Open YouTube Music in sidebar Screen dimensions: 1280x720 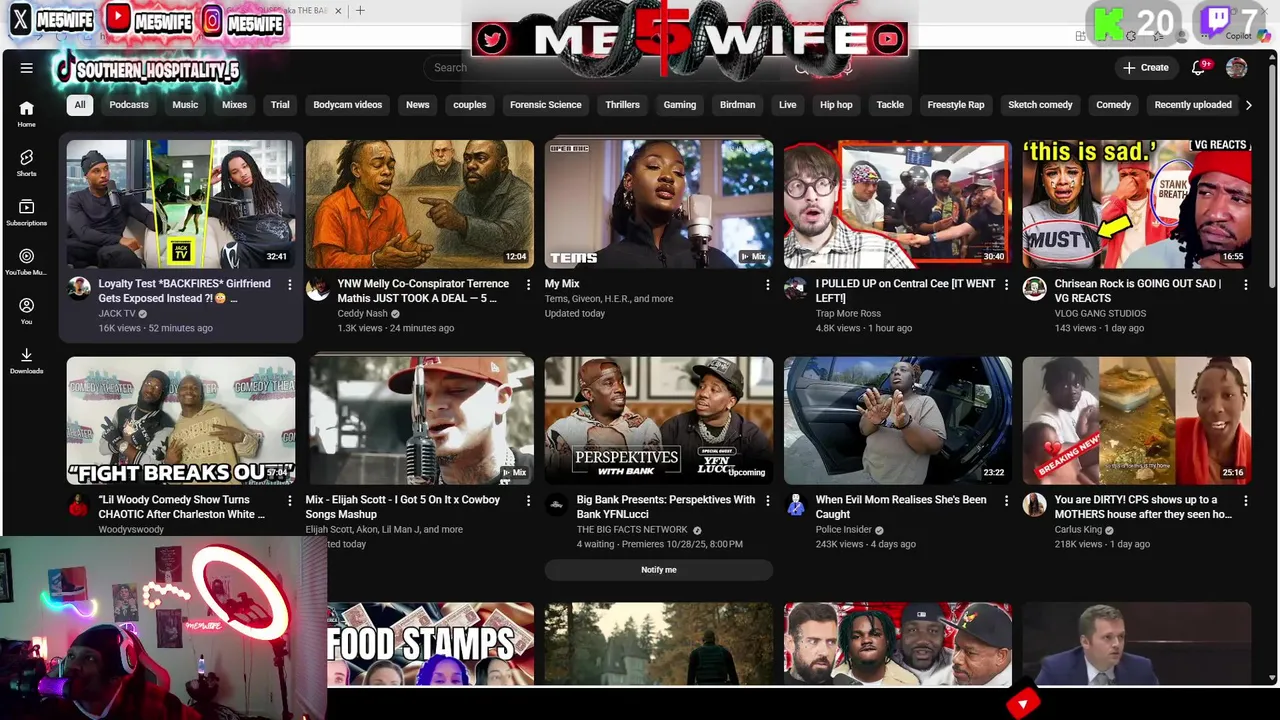[26, 262]
